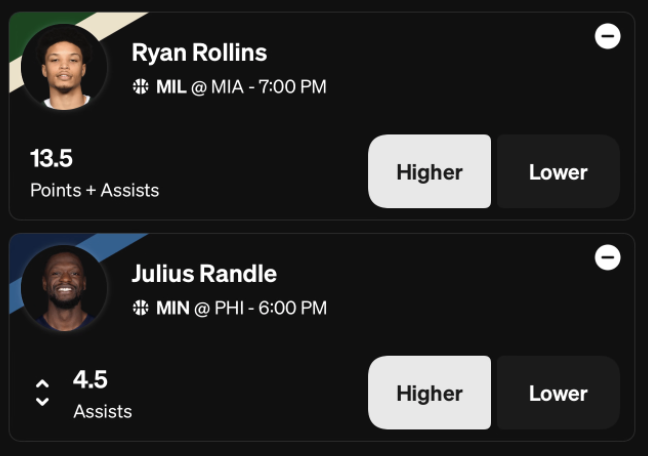Click the Points + Assists stat label
The image size is (648, 456).
tap(95, 190)
